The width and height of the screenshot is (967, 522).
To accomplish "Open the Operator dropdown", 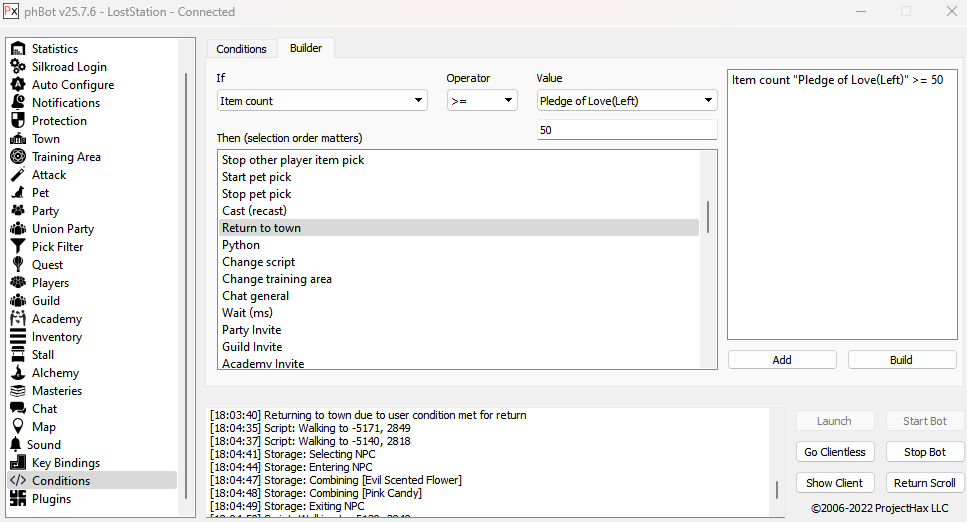I will pyautogui.click(x=481, y=100).
